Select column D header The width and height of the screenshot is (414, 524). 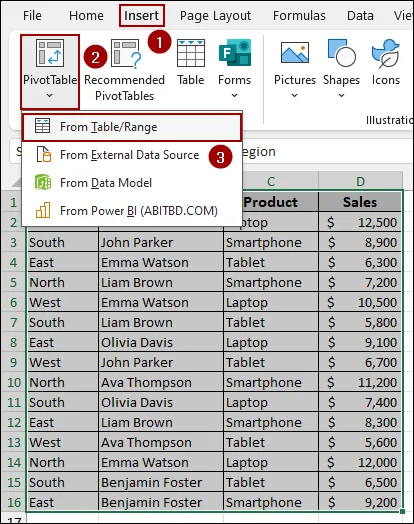click(360, 181)
